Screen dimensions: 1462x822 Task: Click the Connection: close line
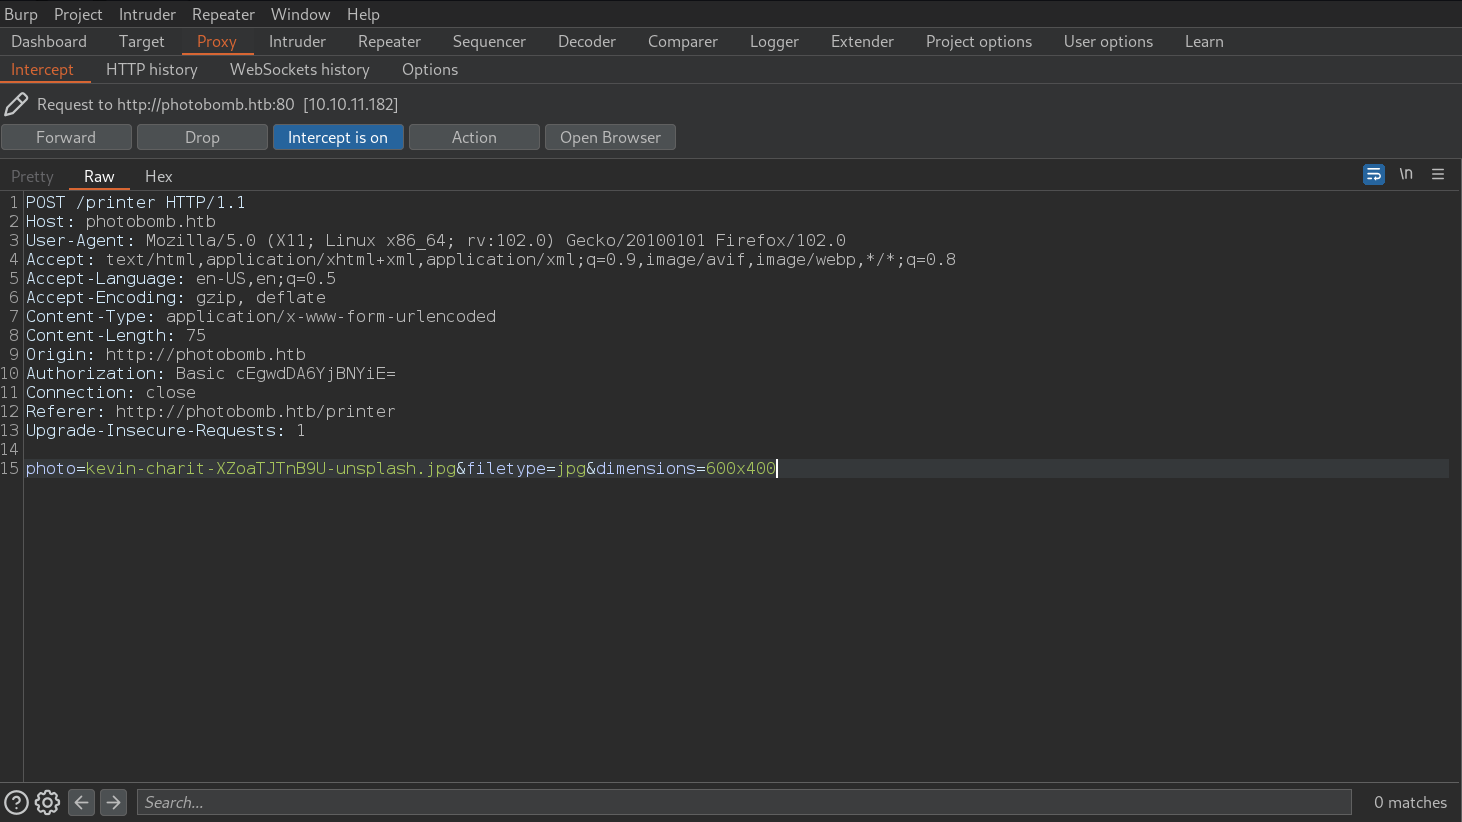(111, 392)
